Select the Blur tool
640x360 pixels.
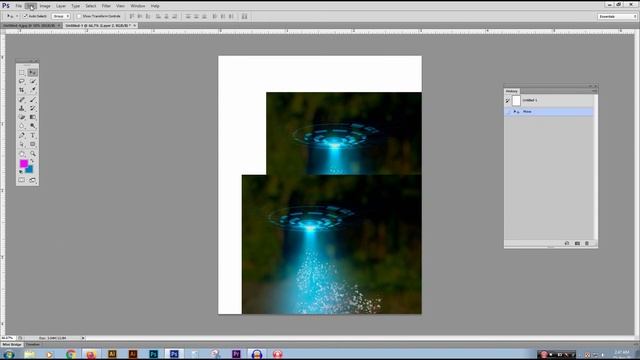22,126
